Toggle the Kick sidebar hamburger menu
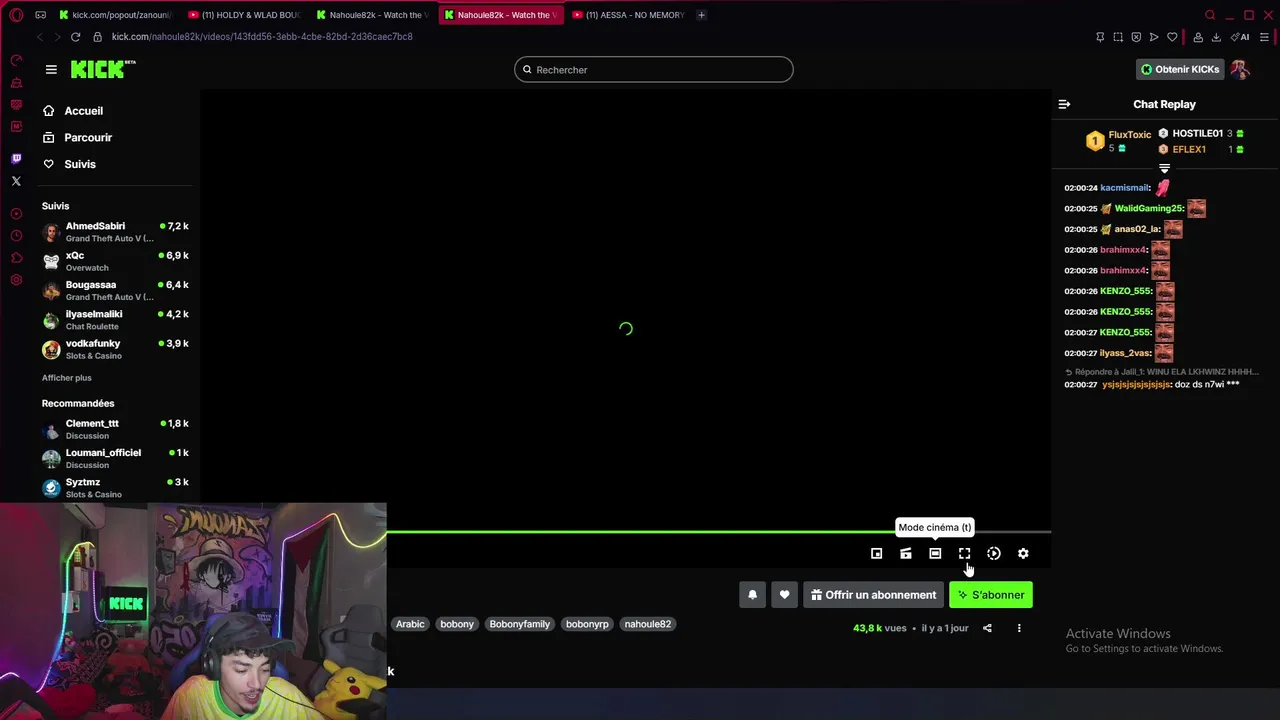Viewport: 1280px width, 720px height. coord(51,69)
